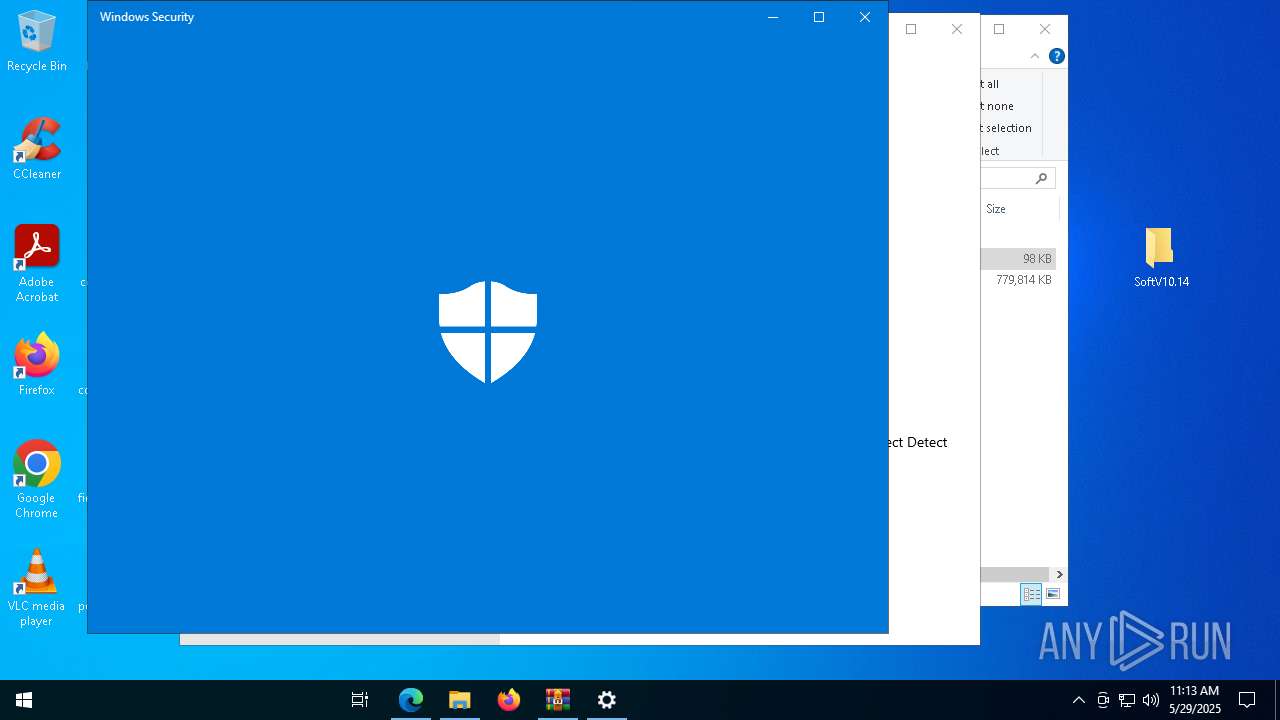Close the File Explorer window
This screenshot has height=720, width=1280.
pyautogui.click(x=1045, y=29)
